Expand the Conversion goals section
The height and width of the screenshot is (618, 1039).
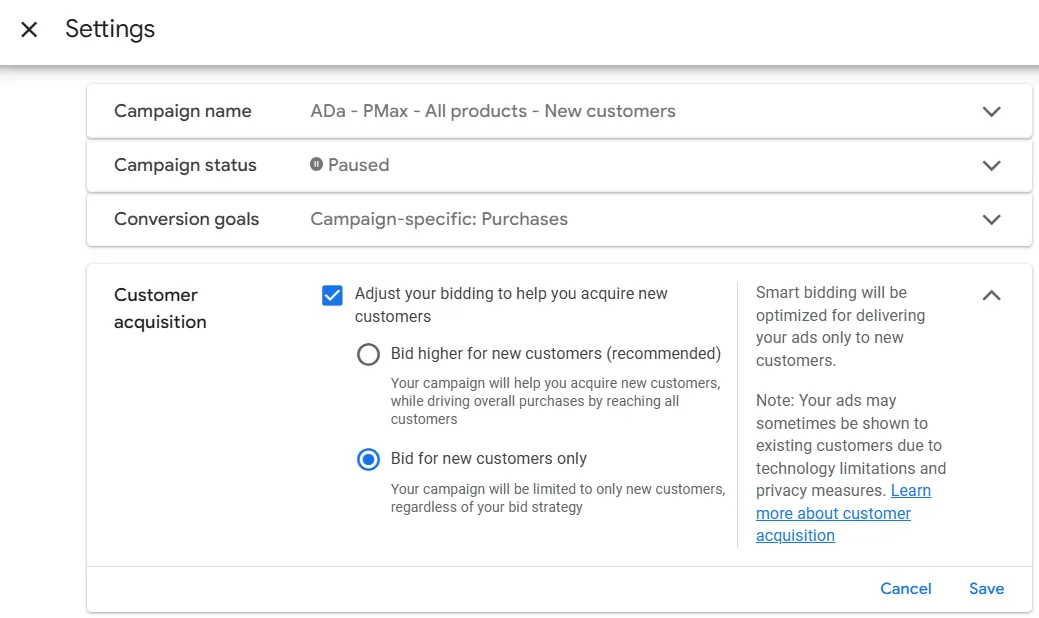pos(991,219)
